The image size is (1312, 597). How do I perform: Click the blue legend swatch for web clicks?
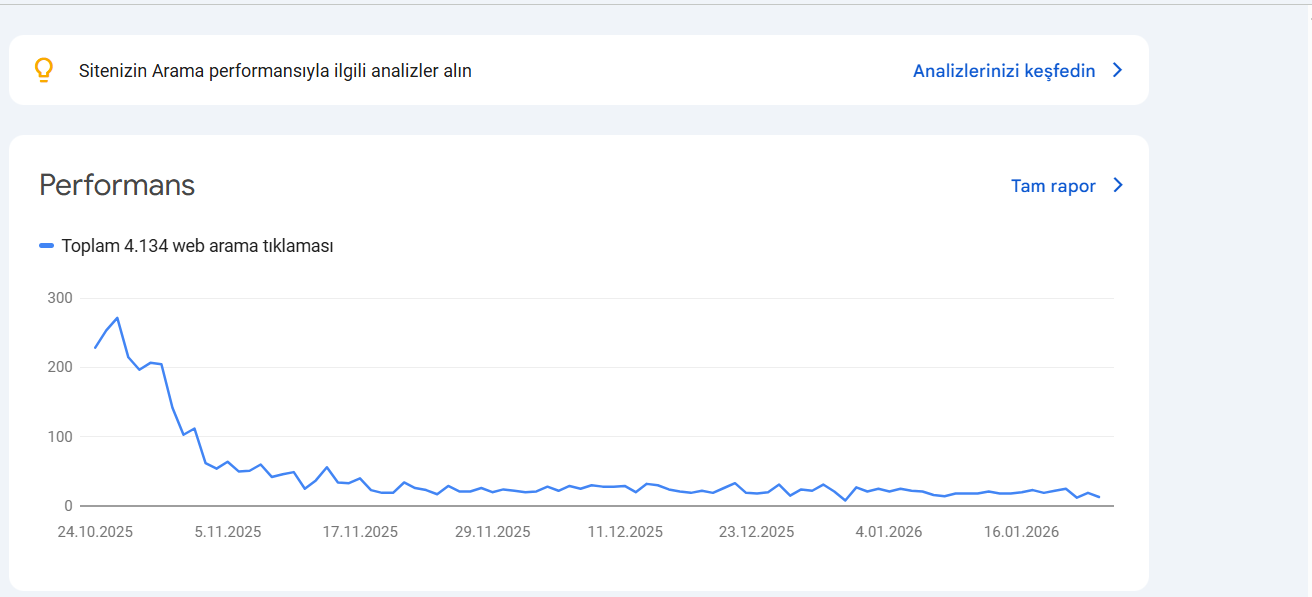point(46,246)
